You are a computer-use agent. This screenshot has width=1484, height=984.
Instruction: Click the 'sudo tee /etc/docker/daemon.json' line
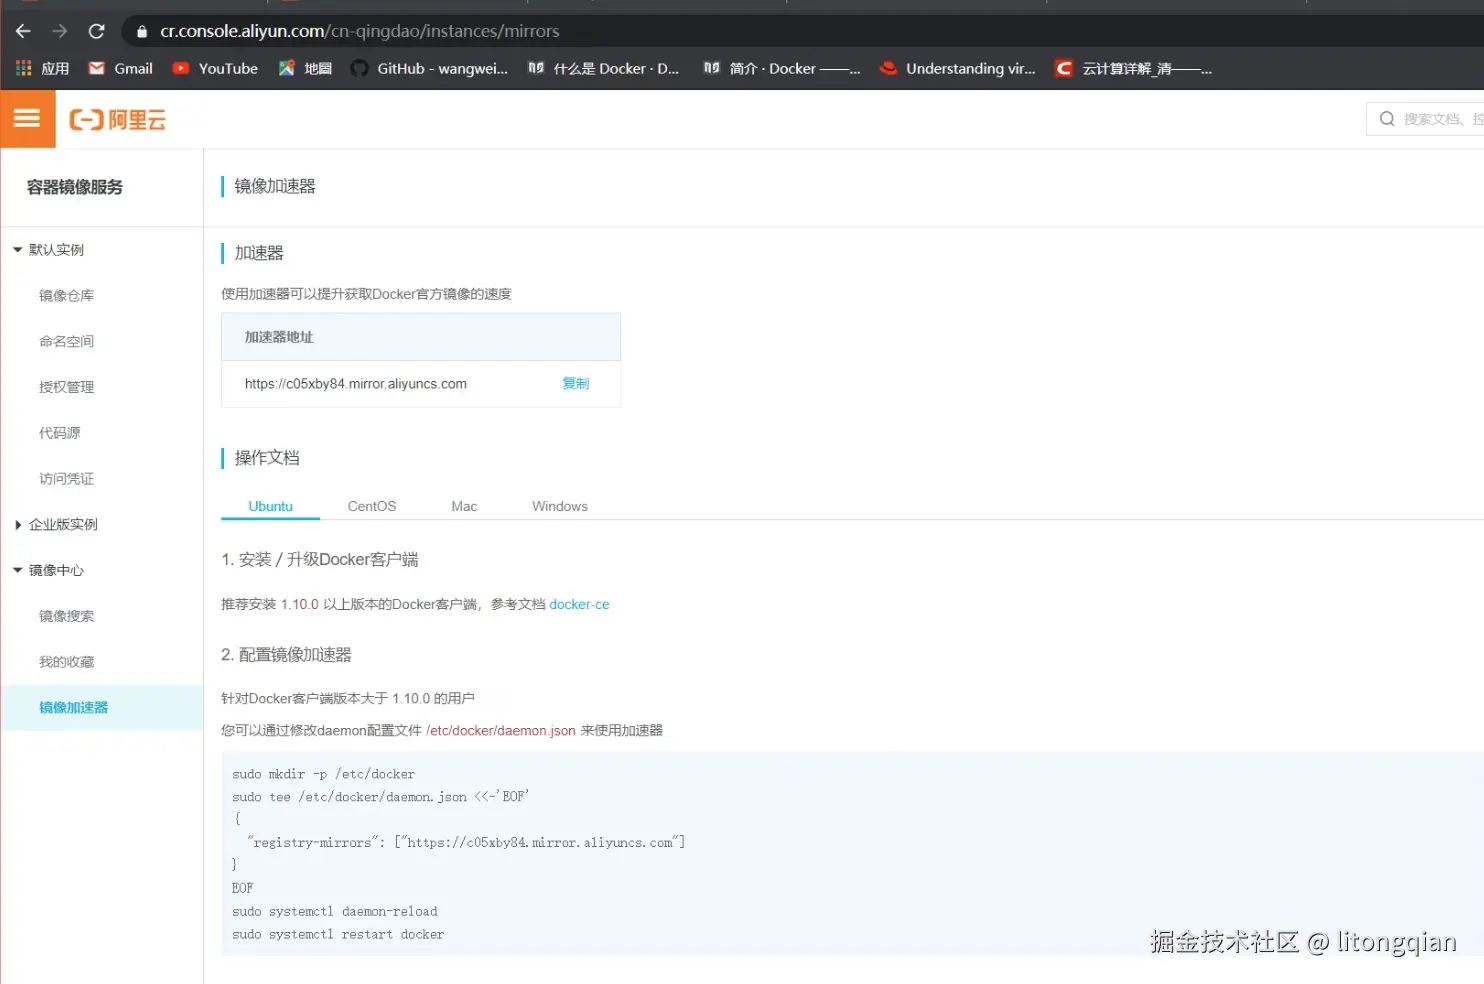tap(380, 797)
